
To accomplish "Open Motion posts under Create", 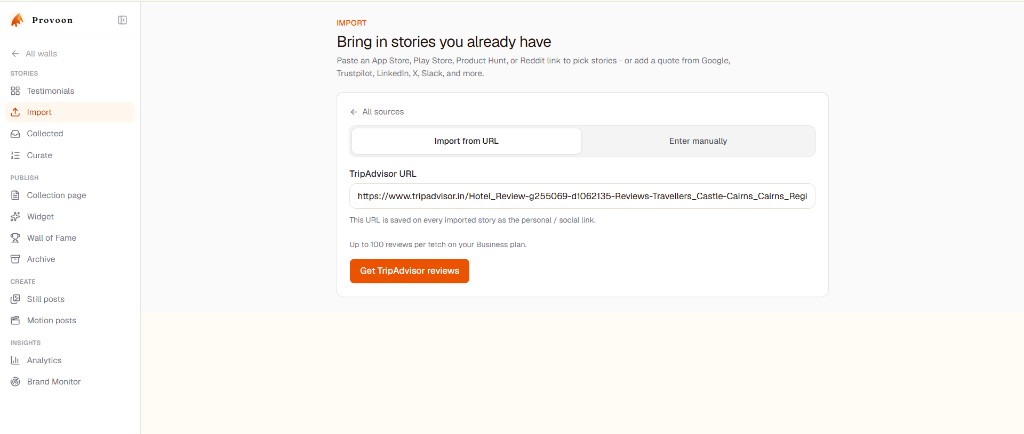I will click(x=70, y=320).
